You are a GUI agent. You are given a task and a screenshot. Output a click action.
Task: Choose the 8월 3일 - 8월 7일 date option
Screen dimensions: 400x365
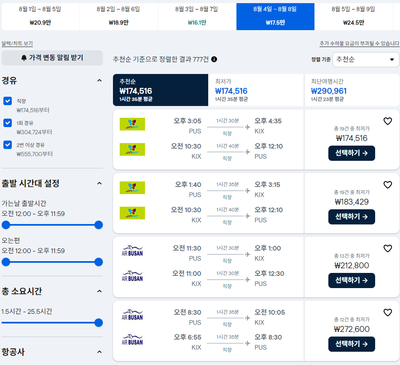[197, 16]
